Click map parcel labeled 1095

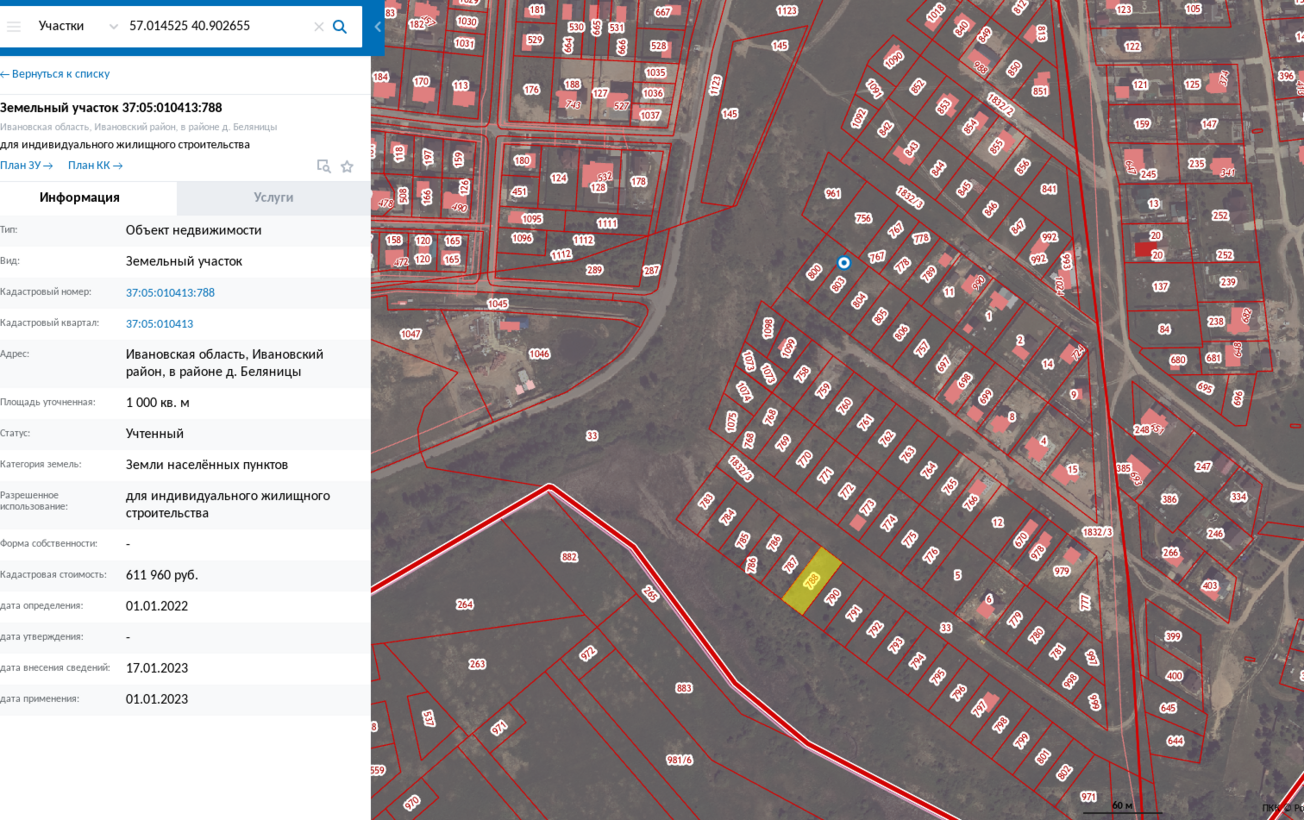(x=532, y=219)
